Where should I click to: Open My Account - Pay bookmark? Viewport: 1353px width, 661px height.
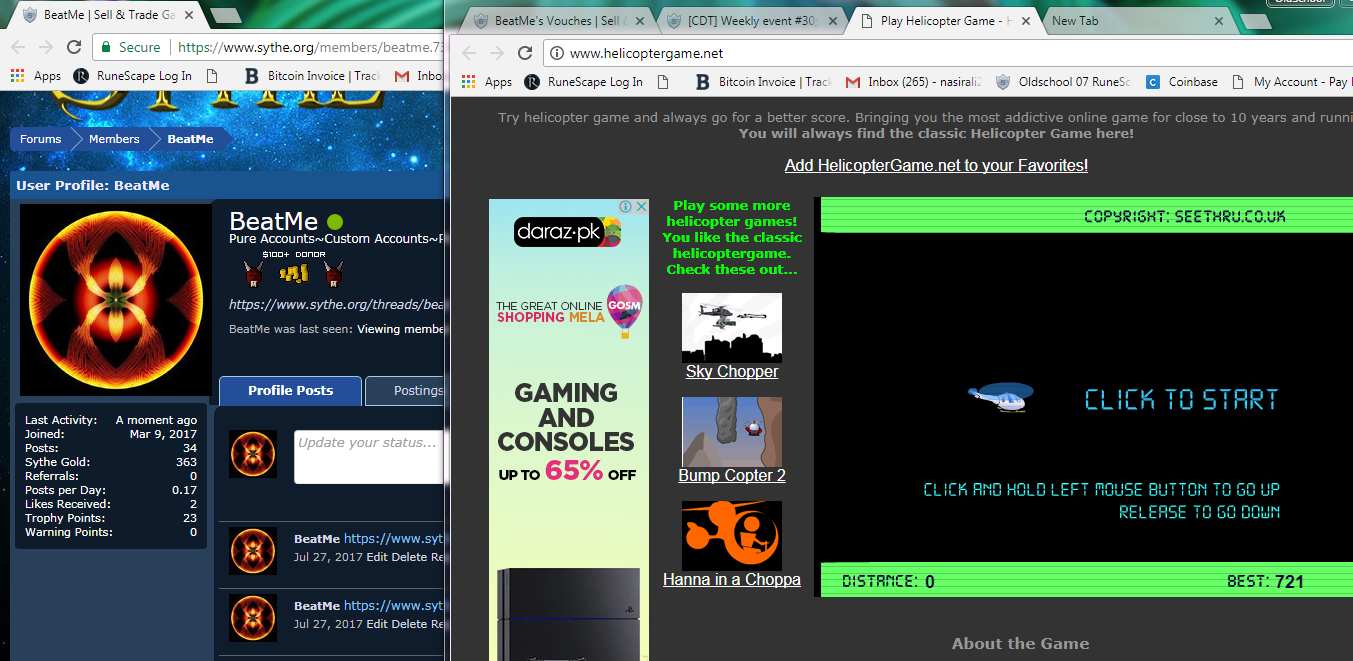click(1291, 82)
